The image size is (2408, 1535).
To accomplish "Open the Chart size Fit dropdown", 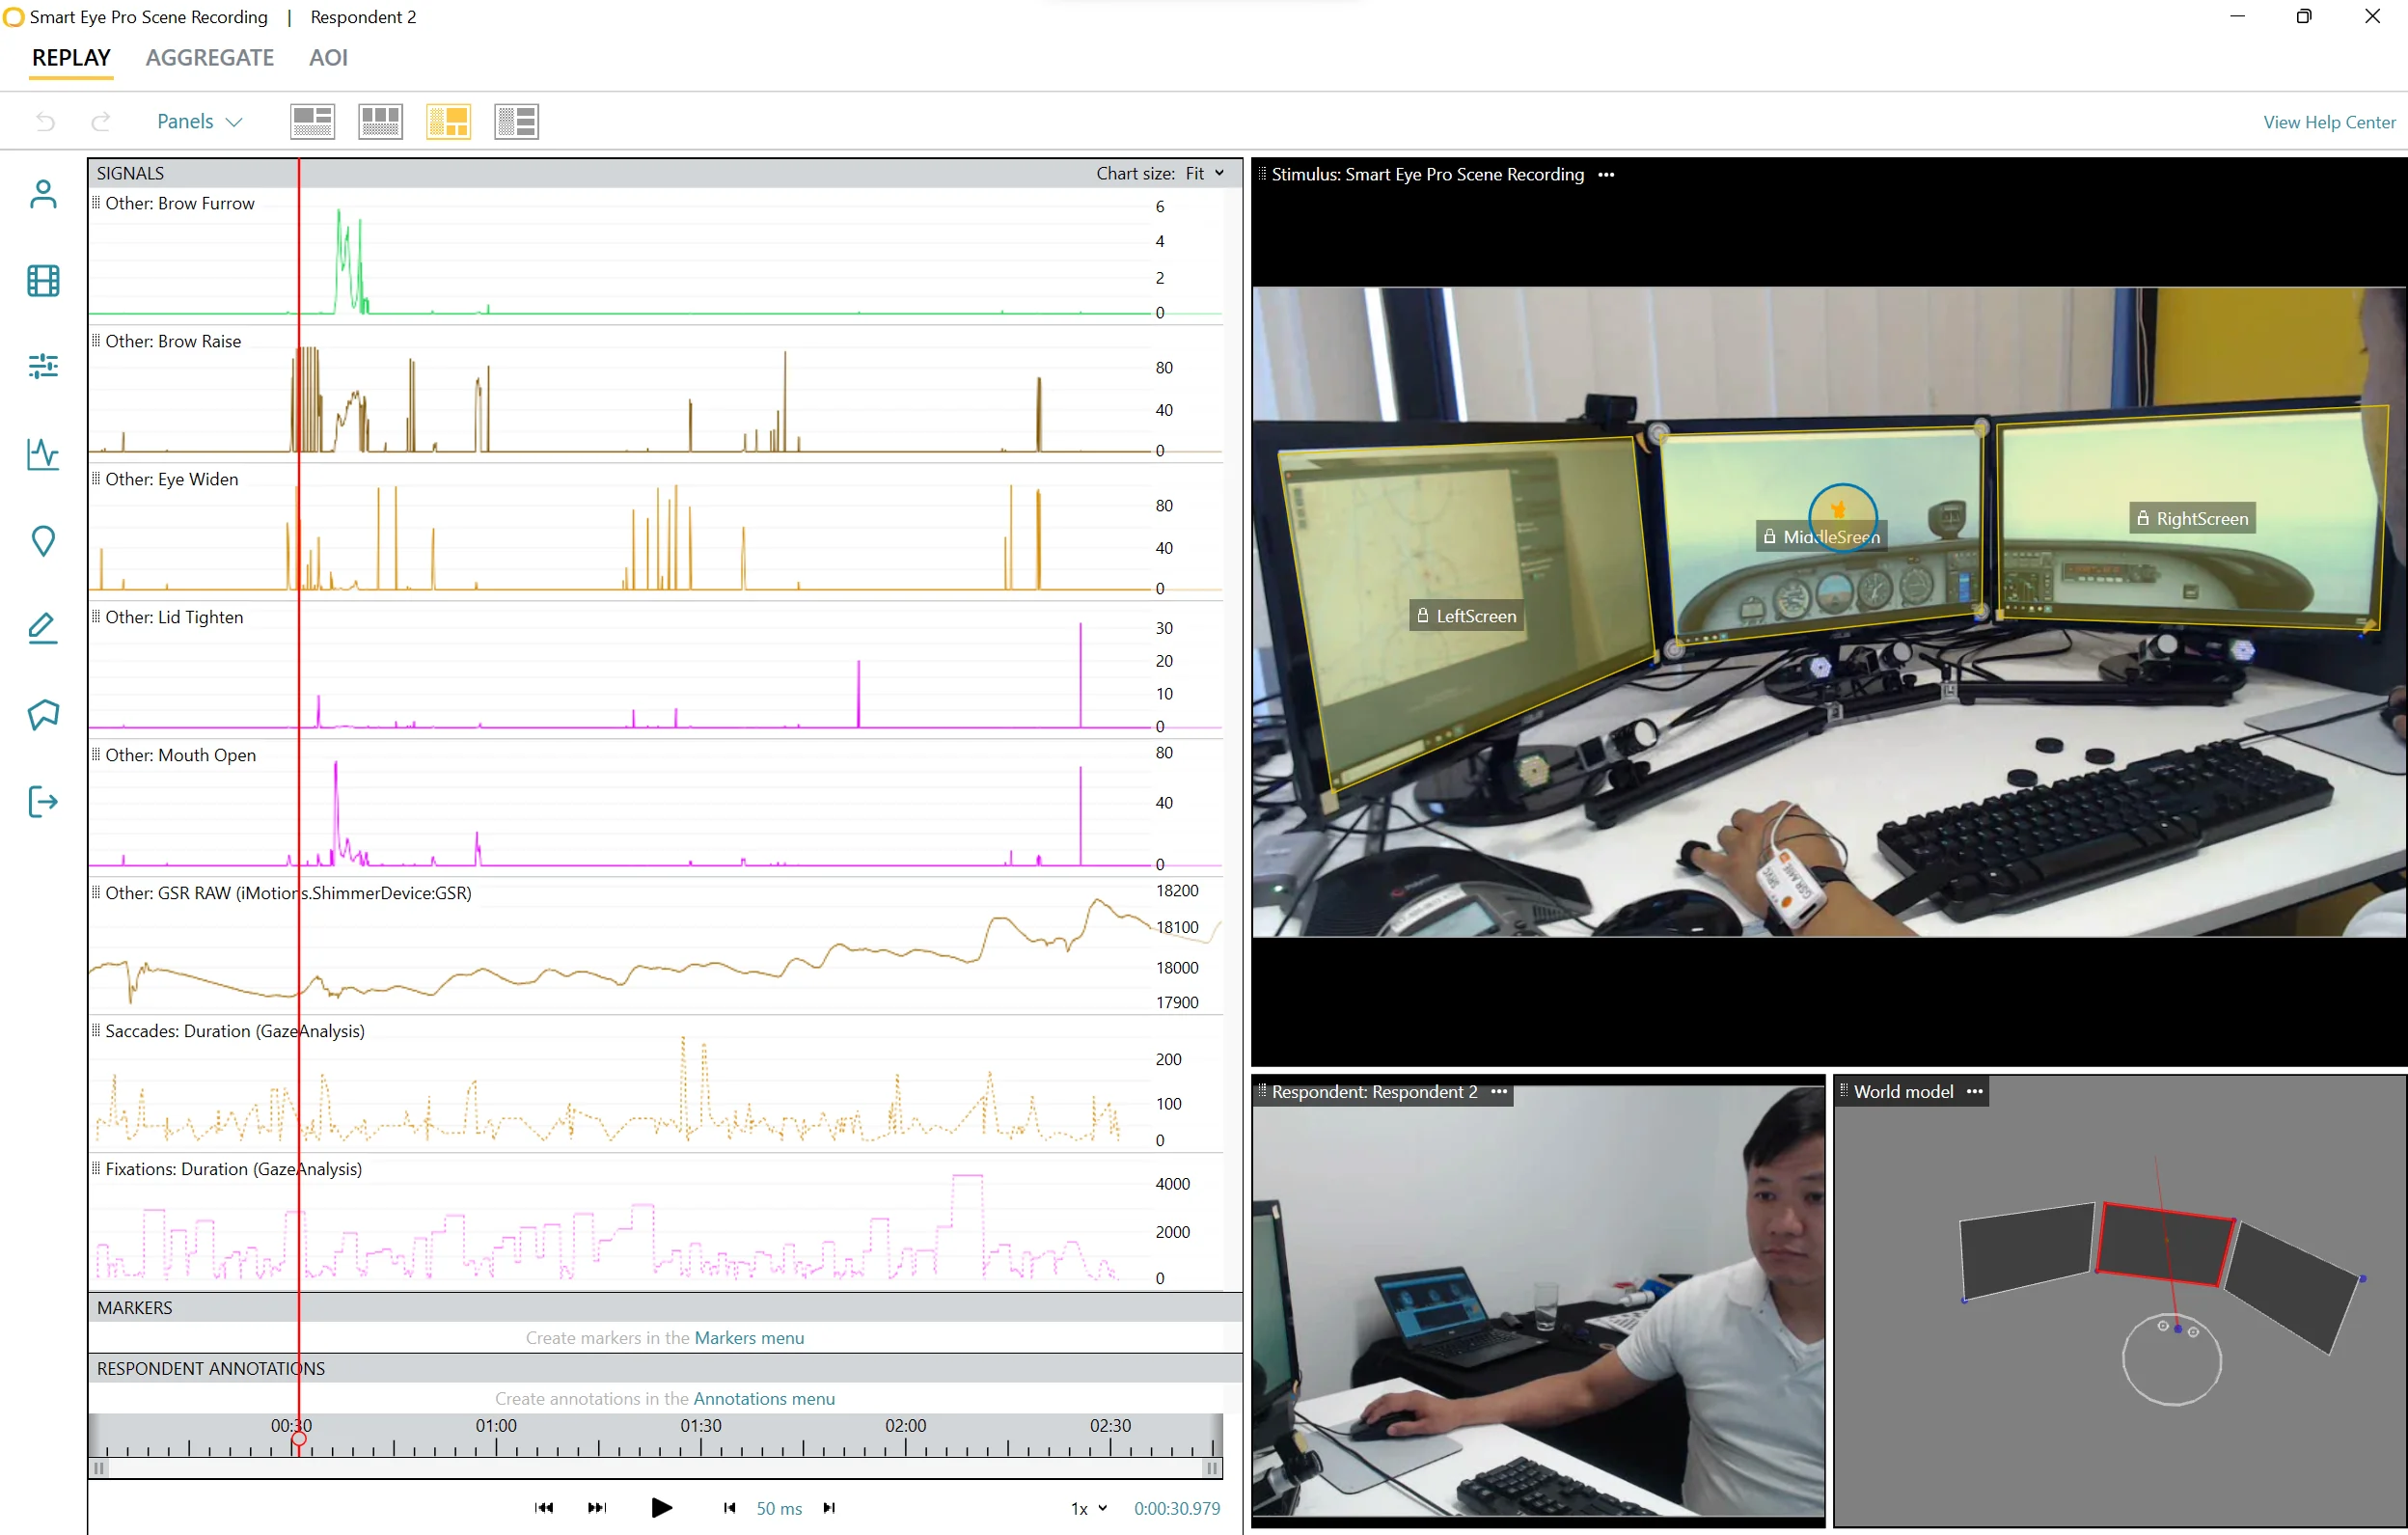I will [1205, 173].
